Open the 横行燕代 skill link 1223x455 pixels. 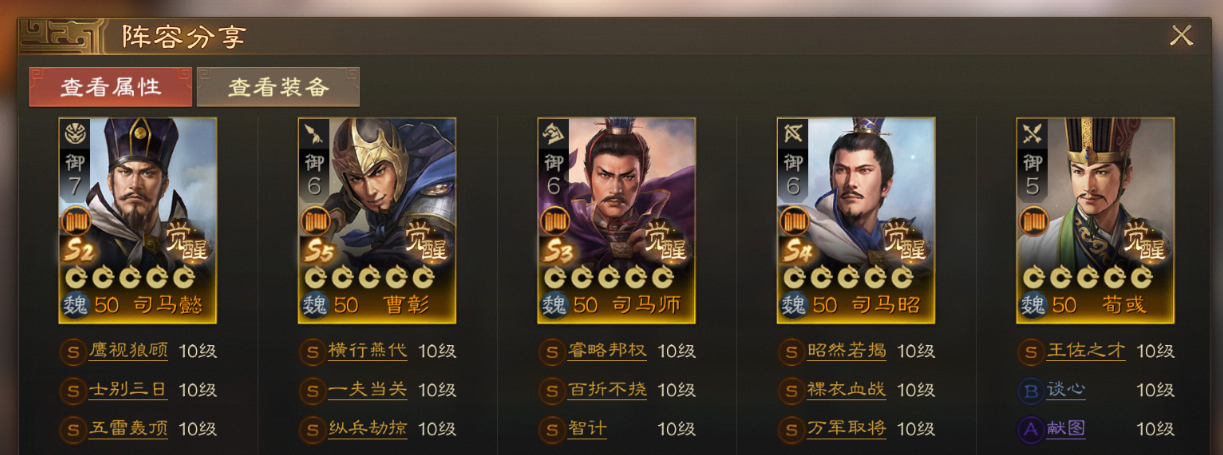point(368,351)
